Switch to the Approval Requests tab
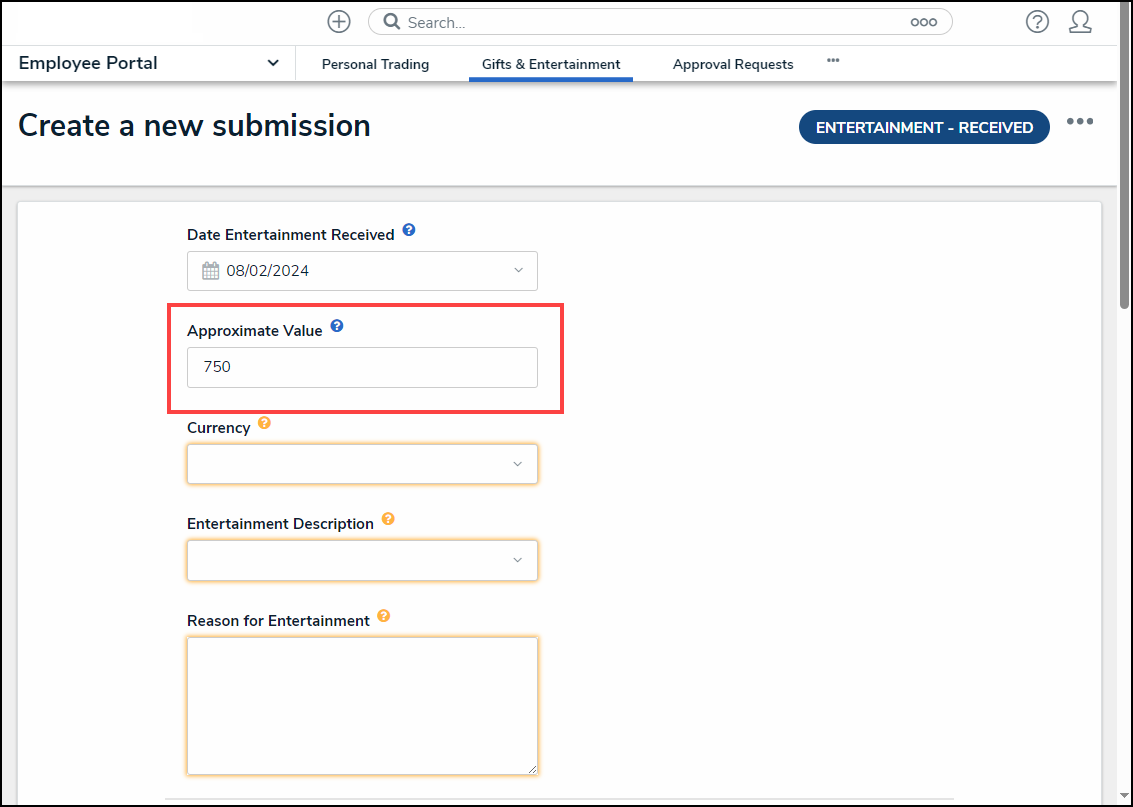 [x=733, y=64]
